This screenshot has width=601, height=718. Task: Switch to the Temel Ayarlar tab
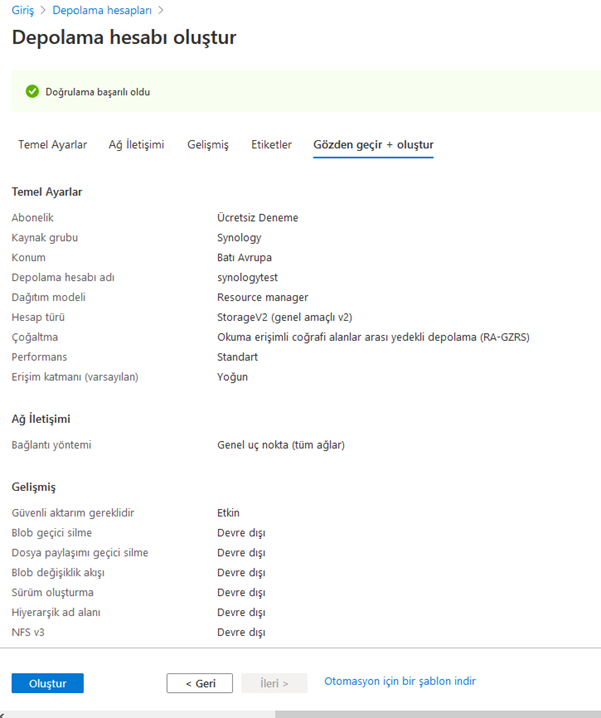[53, 145]
